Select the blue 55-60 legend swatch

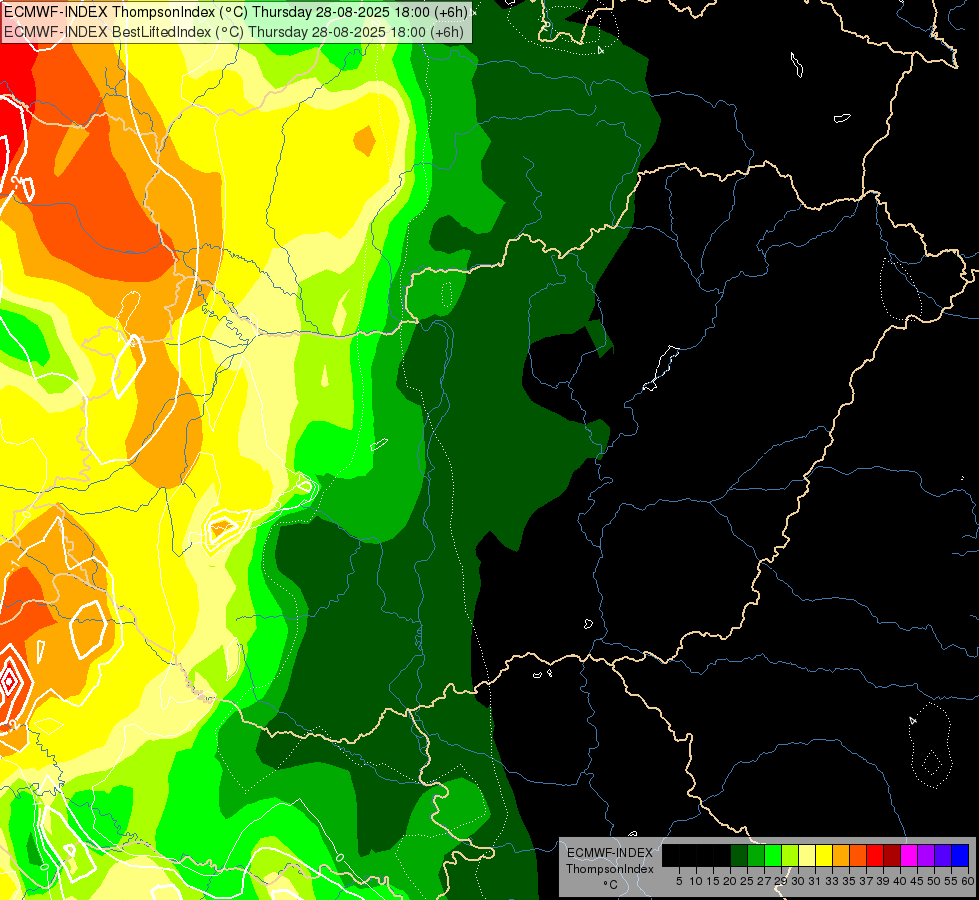[960, 855]
